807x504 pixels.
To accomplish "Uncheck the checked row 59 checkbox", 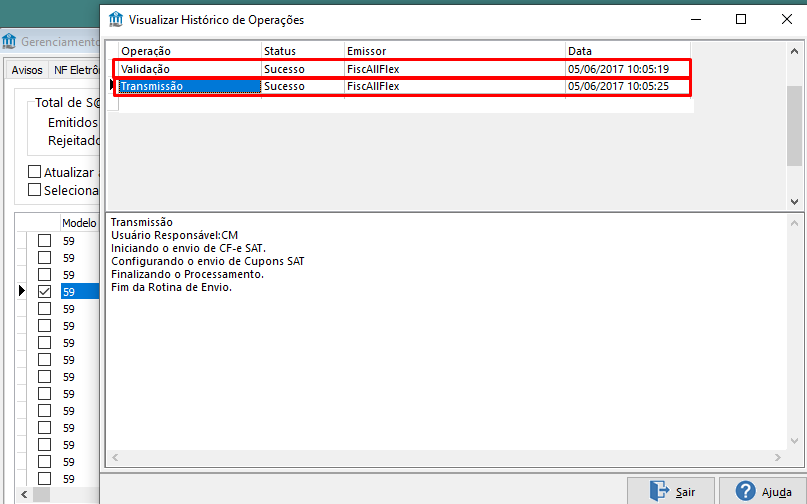I will [x=45, y=291].
